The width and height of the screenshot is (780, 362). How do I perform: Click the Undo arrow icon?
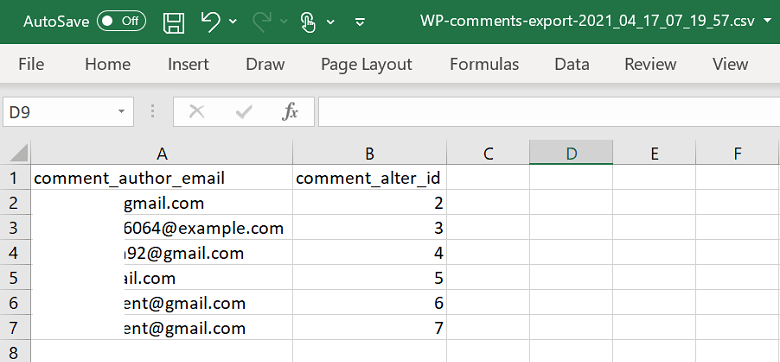(x=210, y=22)
